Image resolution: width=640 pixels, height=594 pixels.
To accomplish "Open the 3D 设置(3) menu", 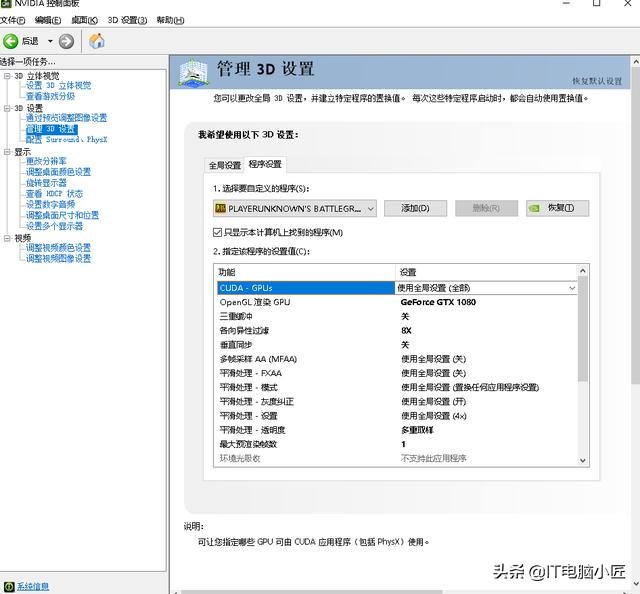I will (127, 20).
